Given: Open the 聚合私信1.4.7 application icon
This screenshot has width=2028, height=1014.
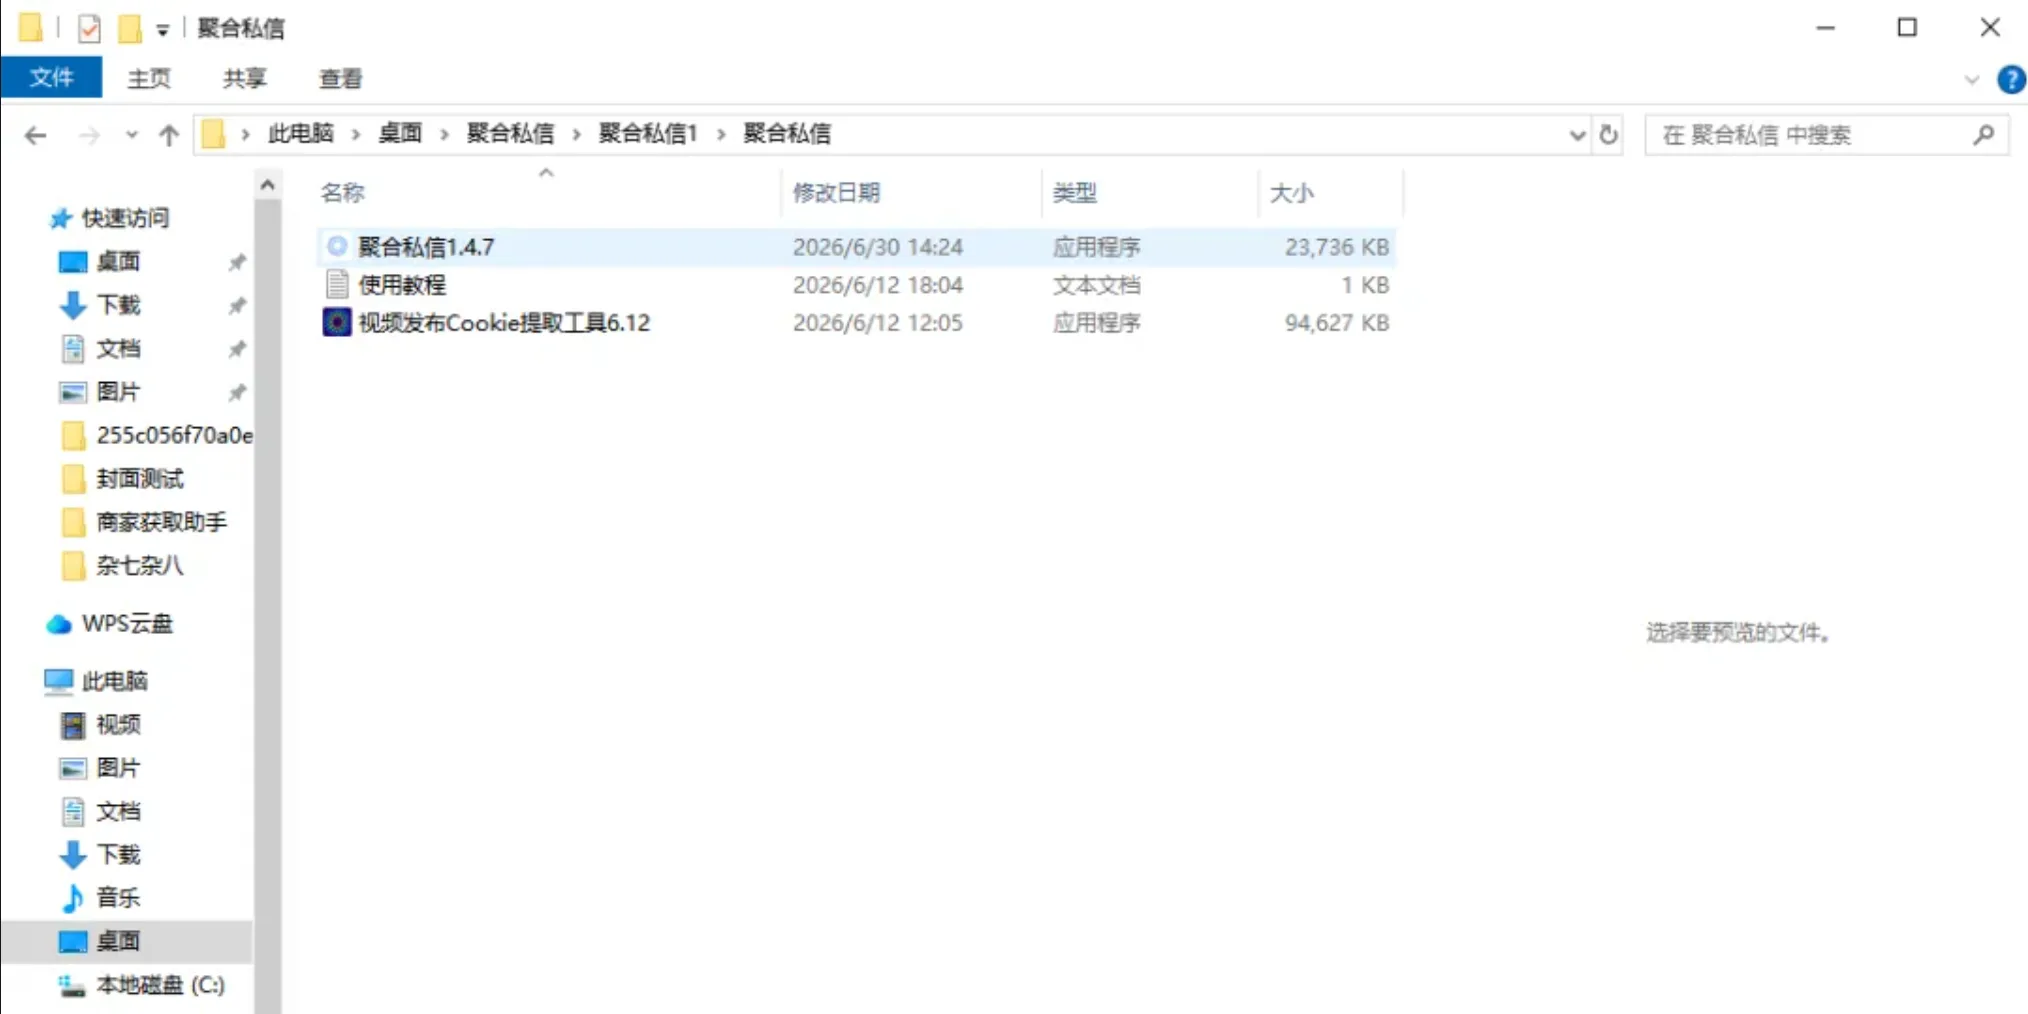Looking at the screenshot, I should (x=337, y=246).
